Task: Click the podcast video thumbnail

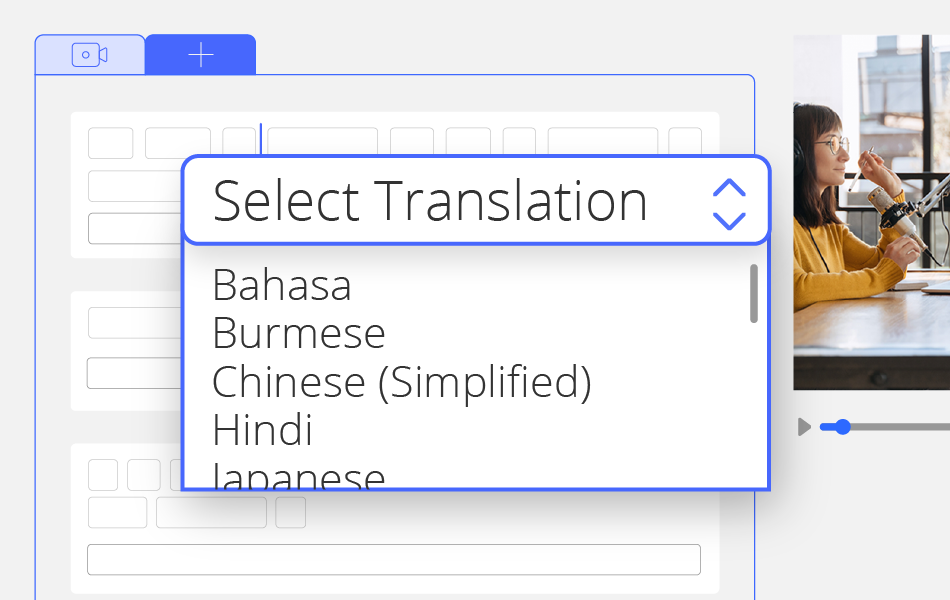Action: pos(871,212)
